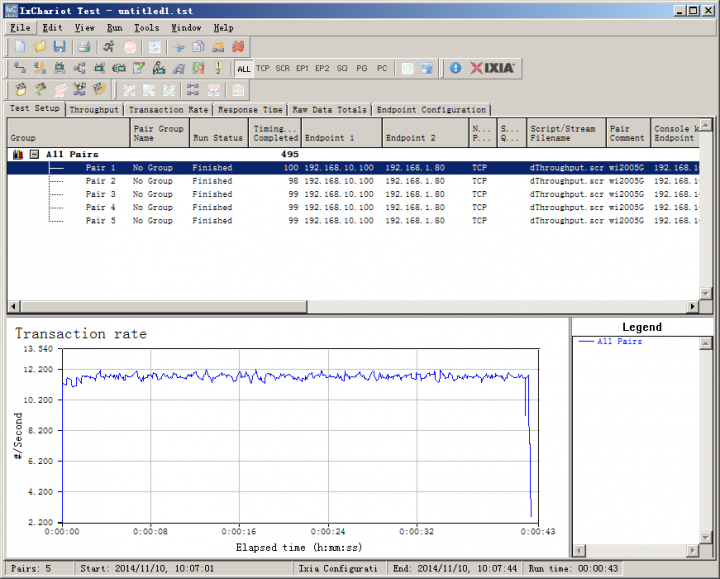
Task: Open the Window menu
Action: 186,28
